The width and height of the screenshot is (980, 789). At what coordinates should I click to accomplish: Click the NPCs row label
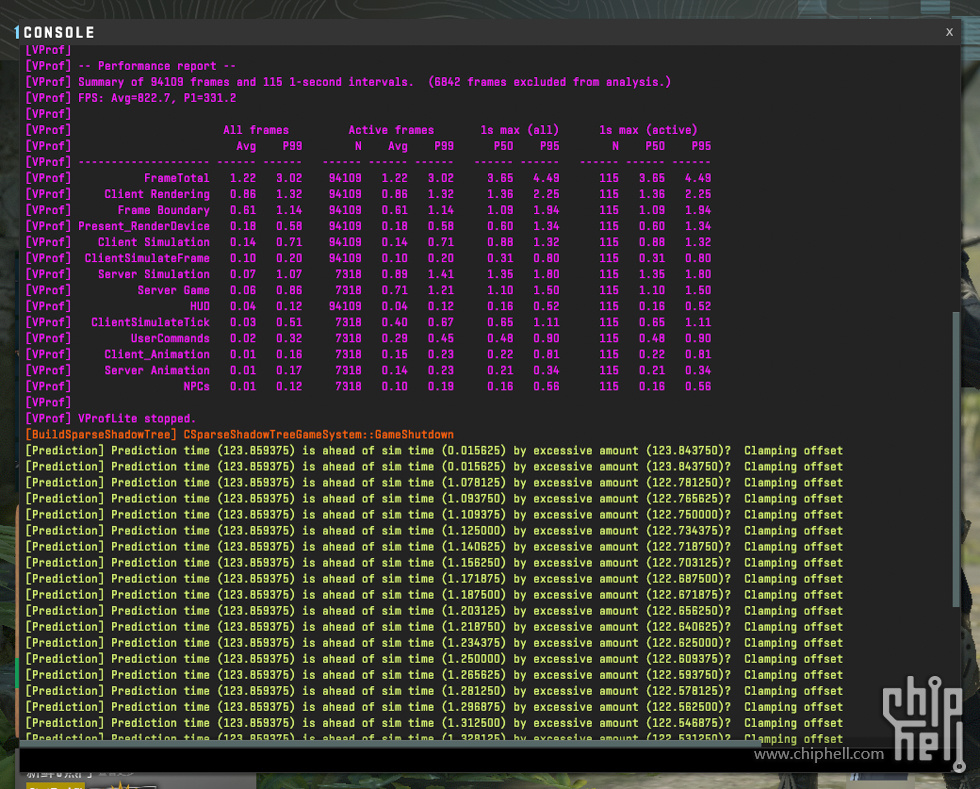(196, 387)
